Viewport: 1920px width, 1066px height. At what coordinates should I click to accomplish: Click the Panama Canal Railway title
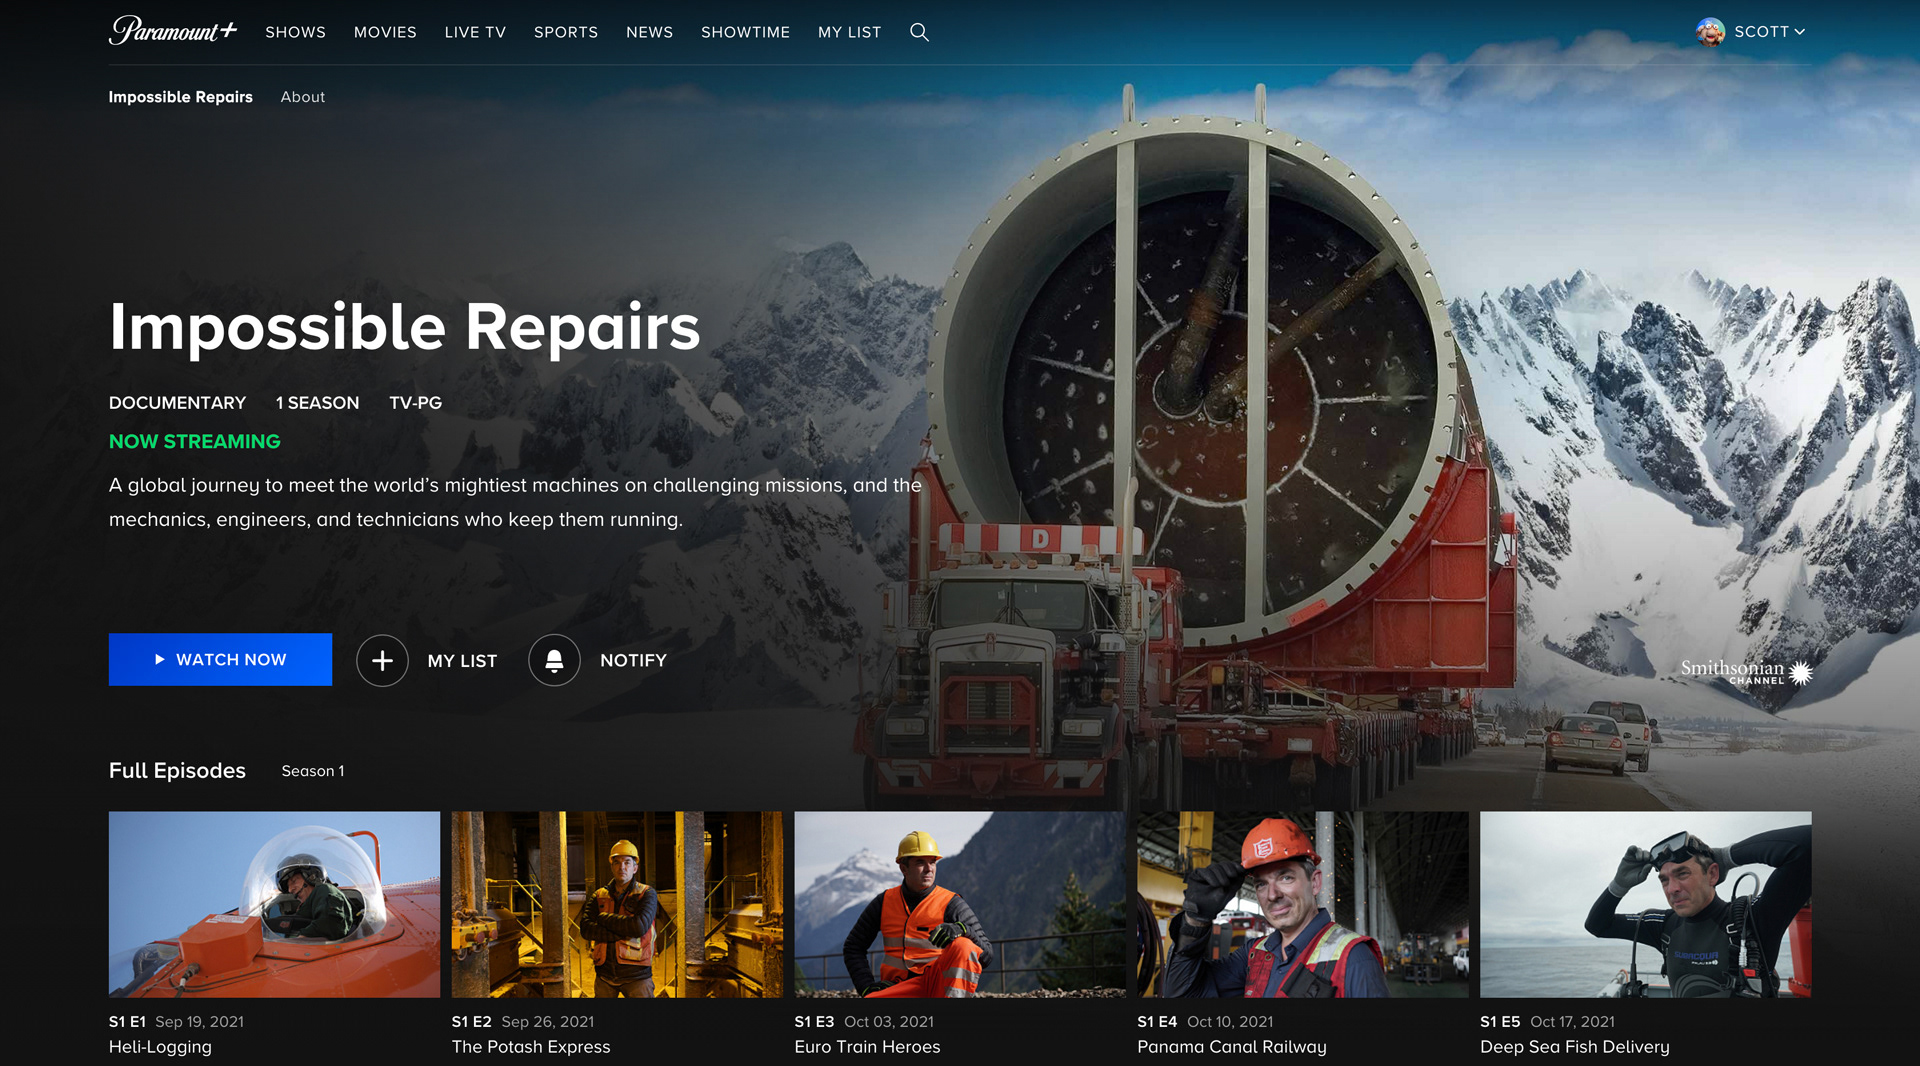click(x=1232, y=1047)
